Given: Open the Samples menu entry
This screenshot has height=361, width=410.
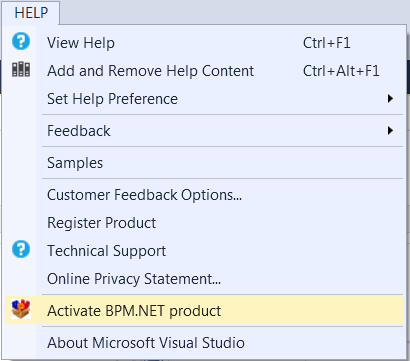Looking at the screenshot, I should [204, 163].
